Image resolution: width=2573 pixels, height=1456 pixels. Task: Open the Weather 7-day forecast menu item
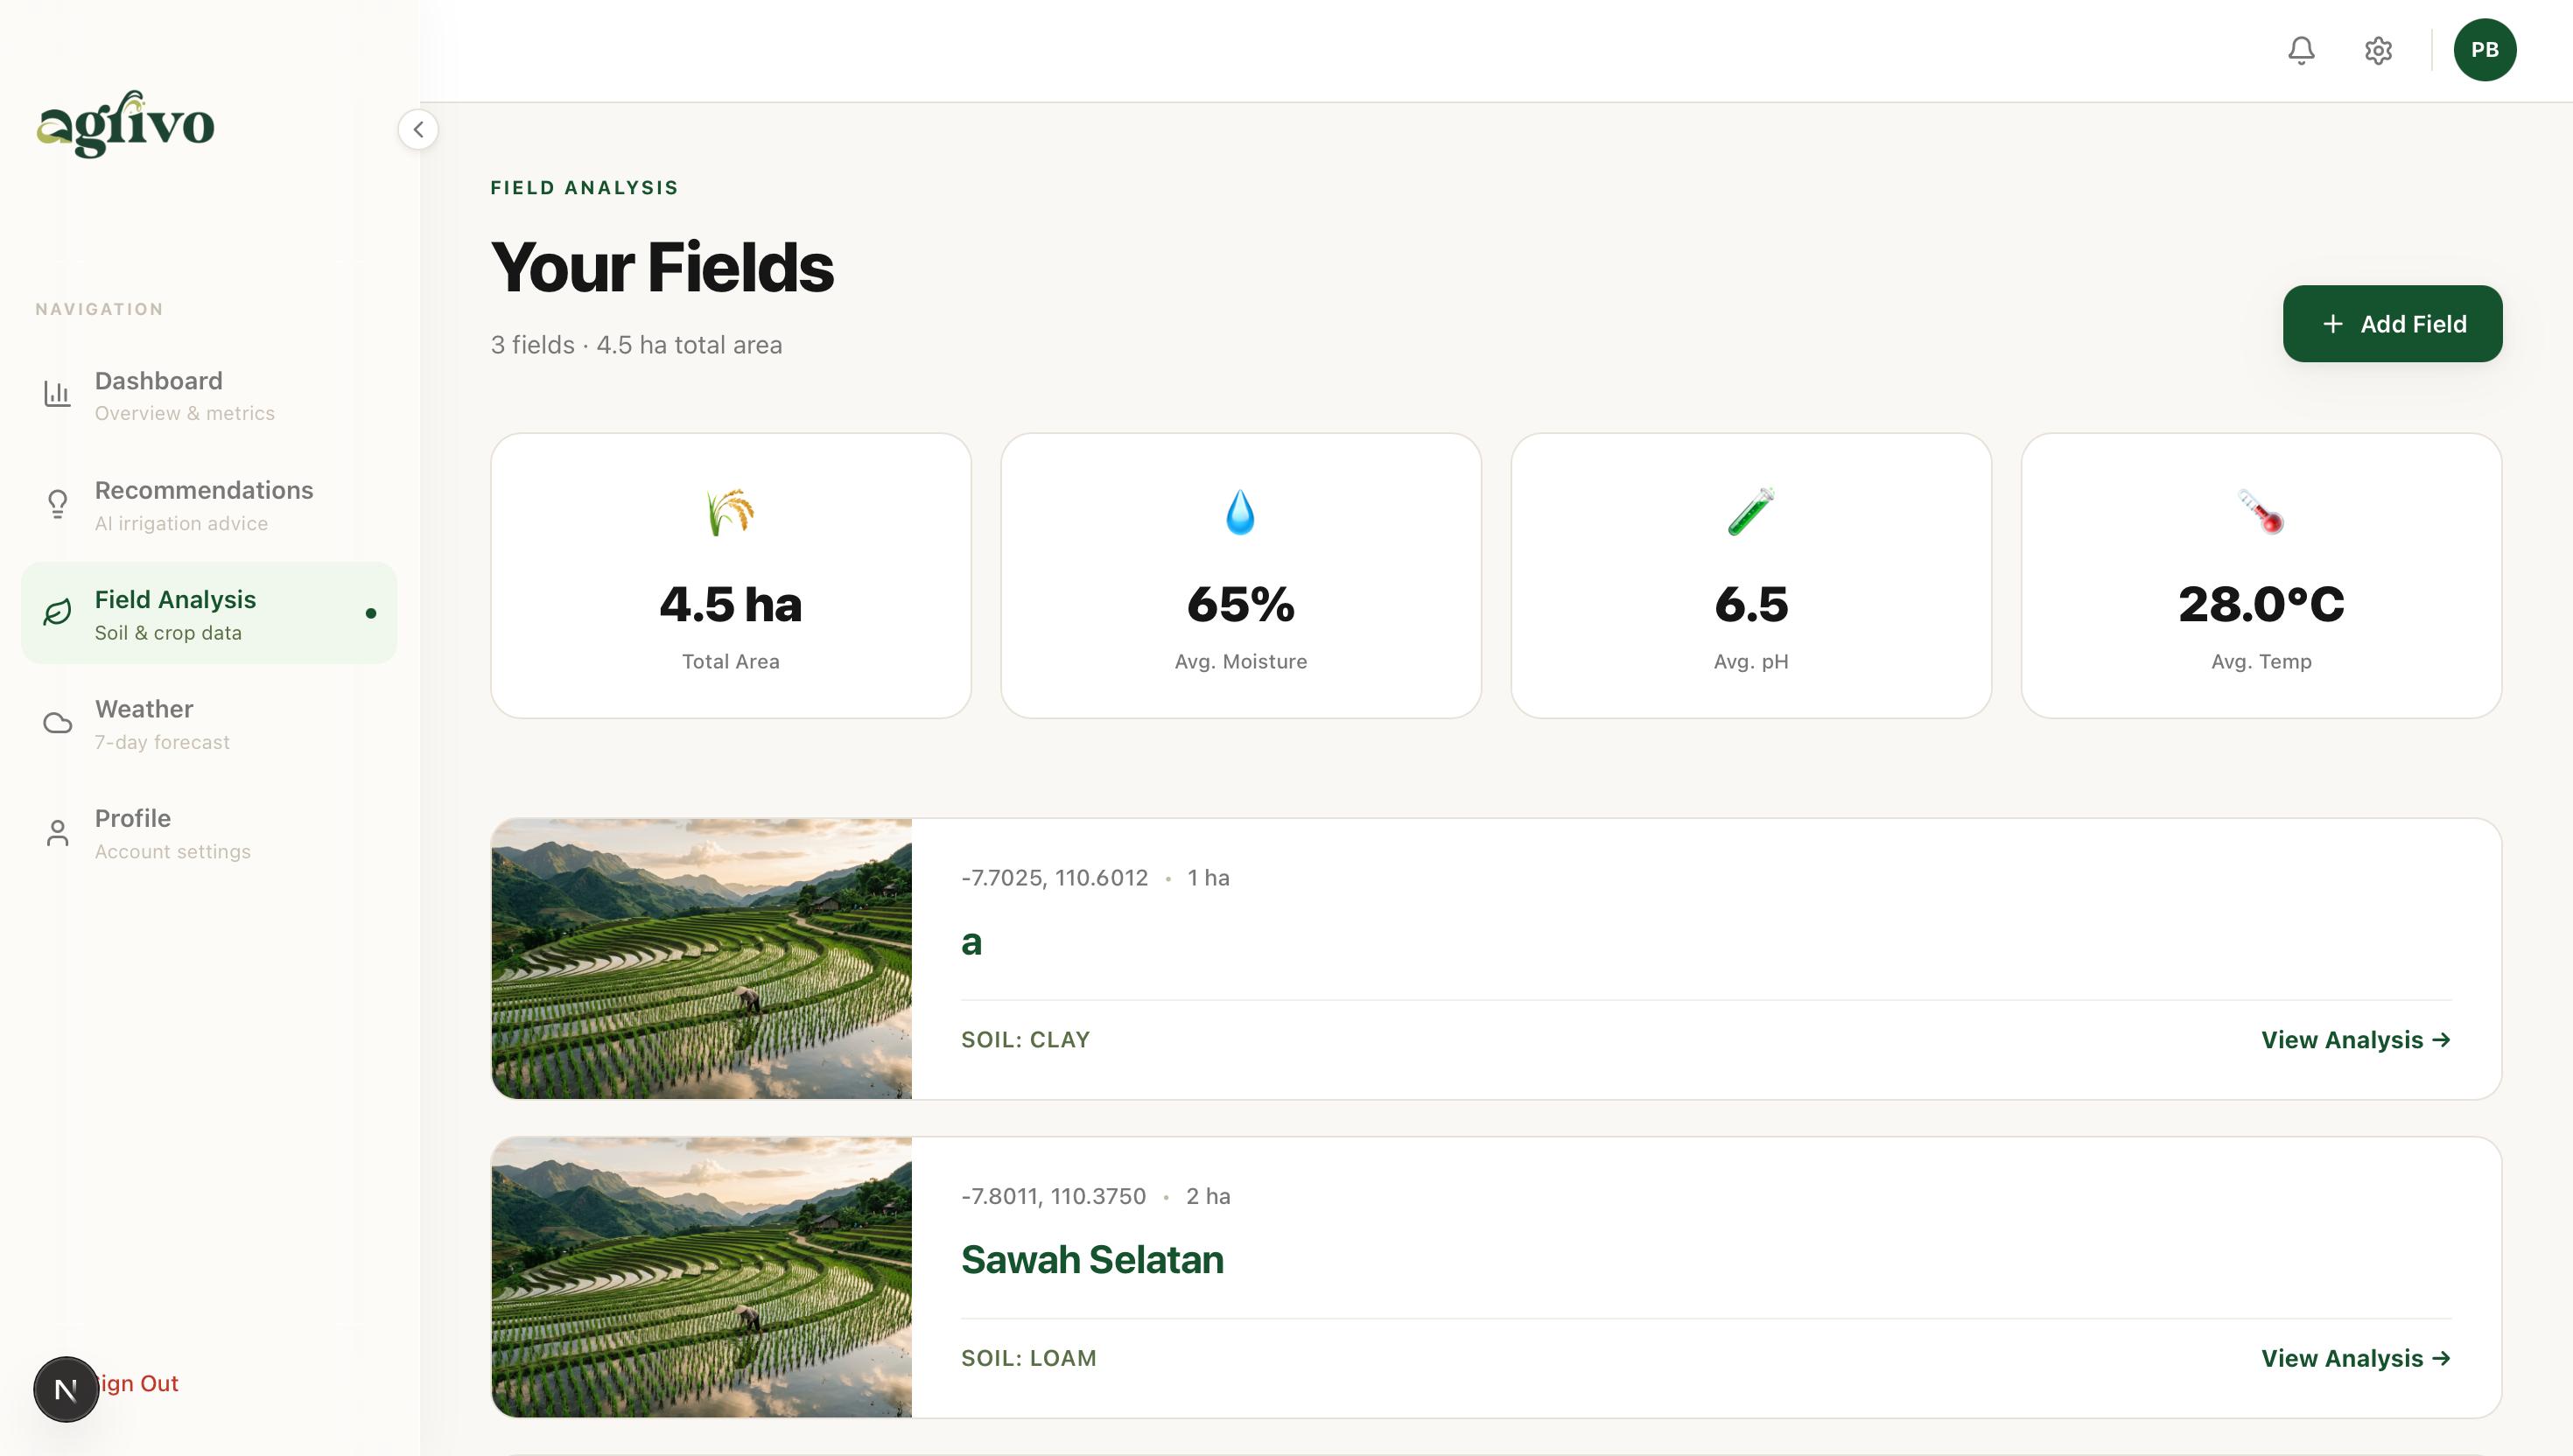[209, 723]
